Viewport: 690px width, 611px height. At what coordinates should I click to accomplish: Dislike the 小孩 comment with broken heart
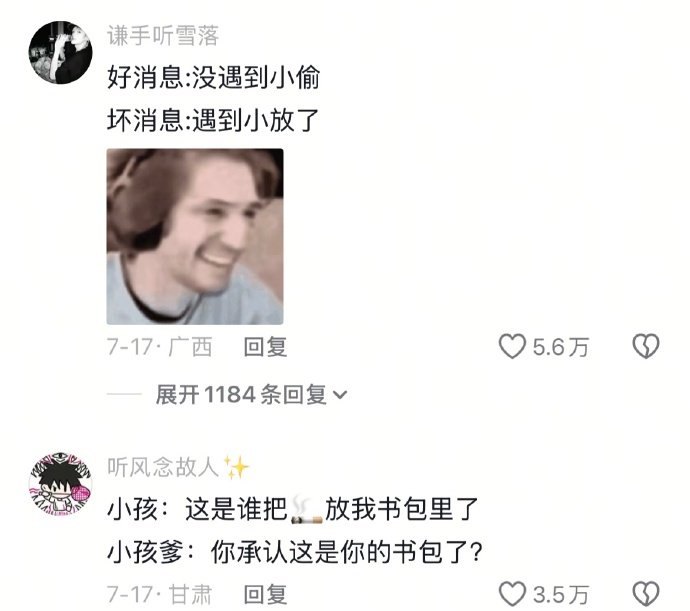[646, 594]
